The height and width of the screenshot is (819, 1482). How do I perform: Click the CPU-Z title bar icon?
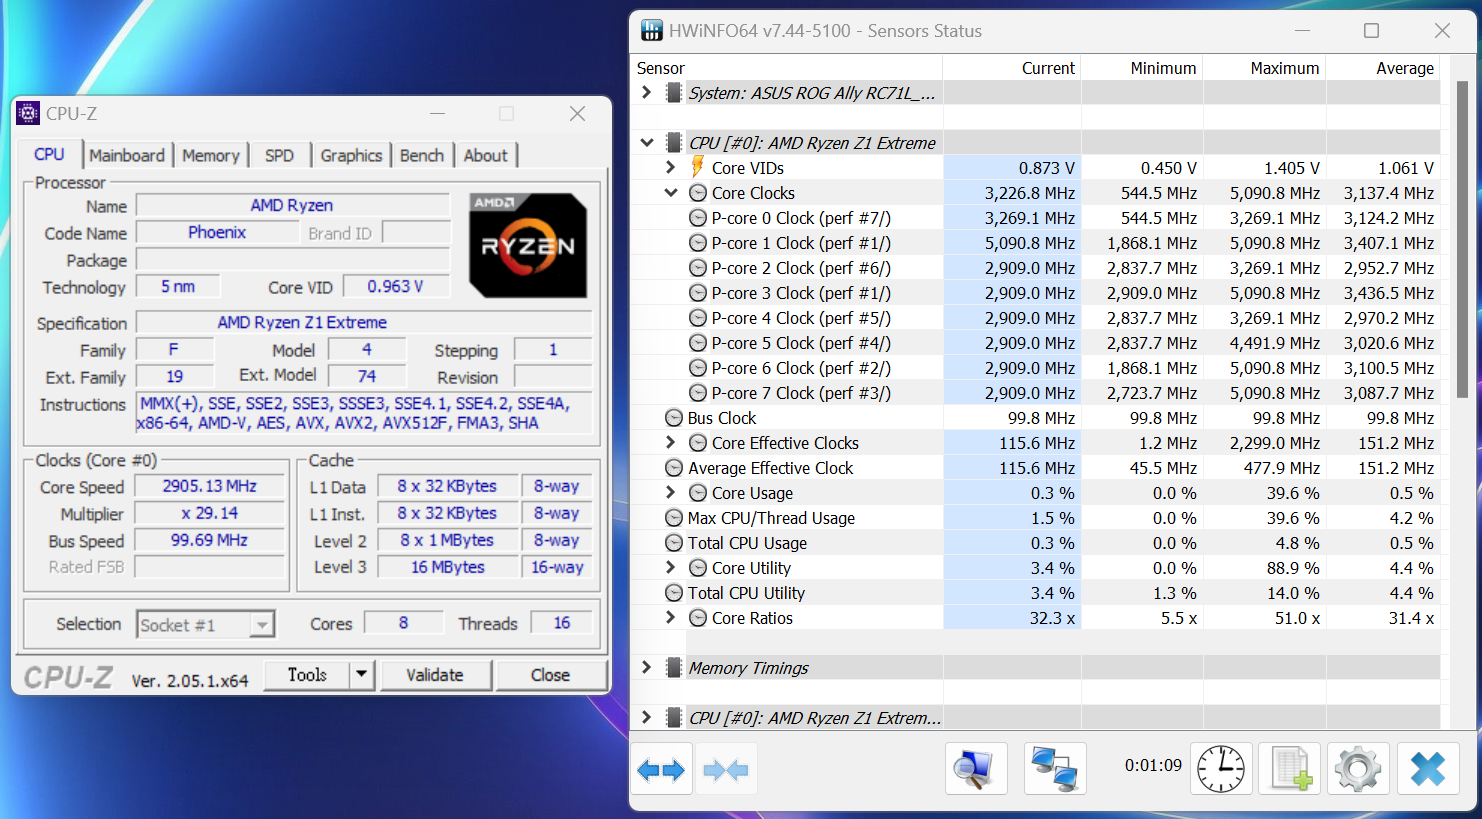tap(28, 113)
